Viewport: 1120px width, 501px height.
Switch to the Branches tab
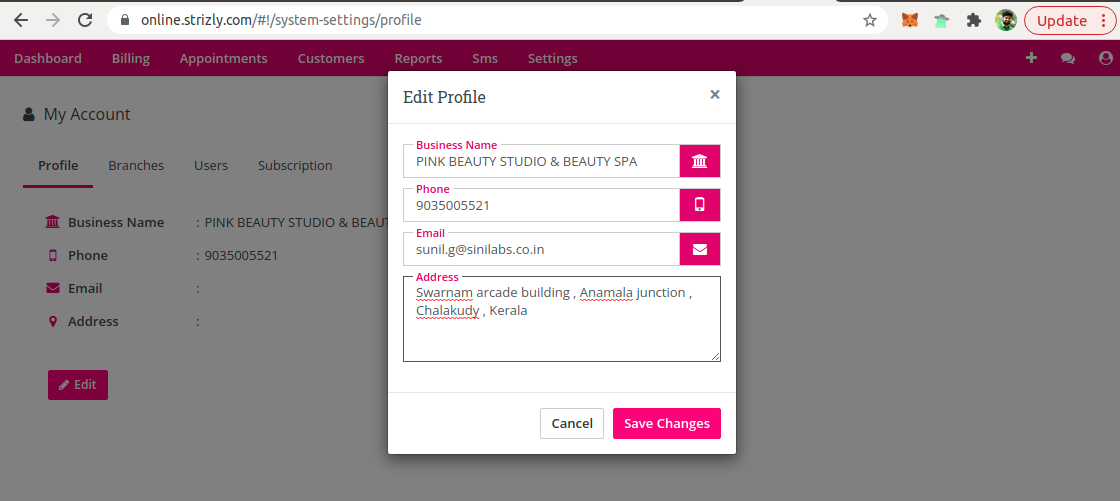pos(136,165)
